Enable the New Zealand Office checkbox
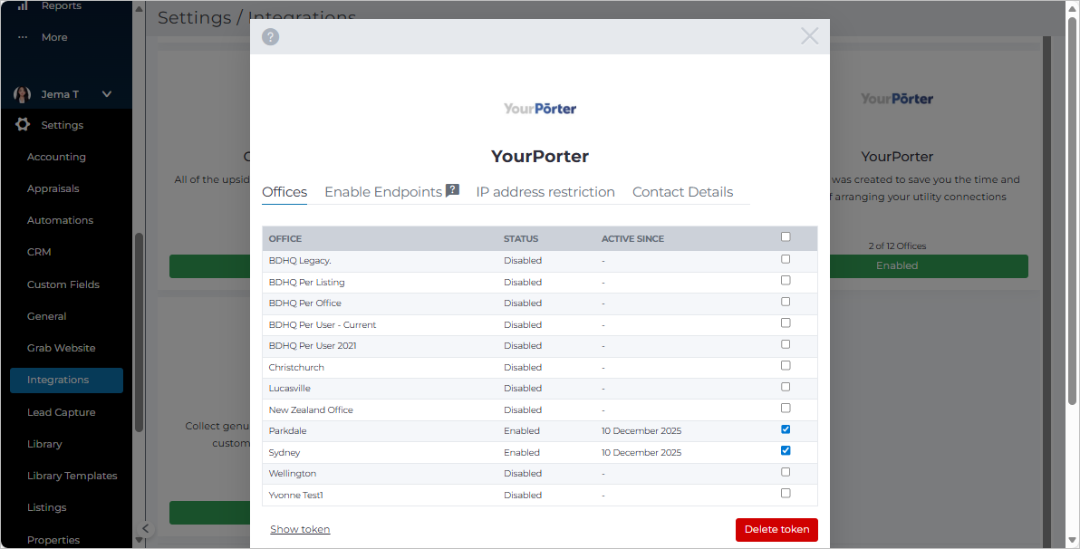 (x=786, y=408)
